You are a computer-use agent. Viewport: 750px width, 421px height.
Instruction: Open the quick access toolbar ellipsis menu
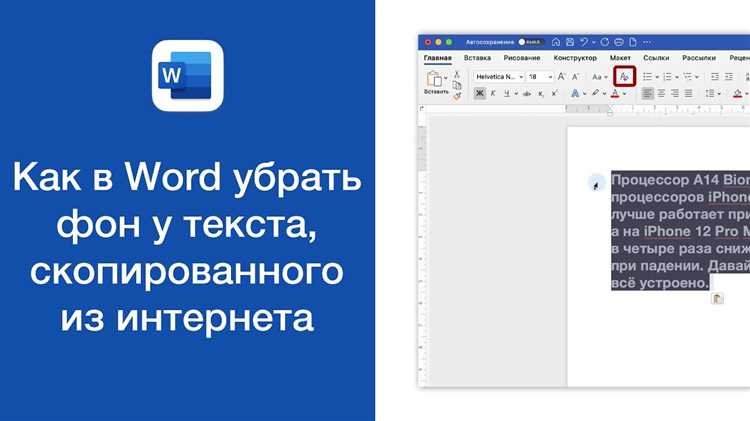click(x=647, y=42)
